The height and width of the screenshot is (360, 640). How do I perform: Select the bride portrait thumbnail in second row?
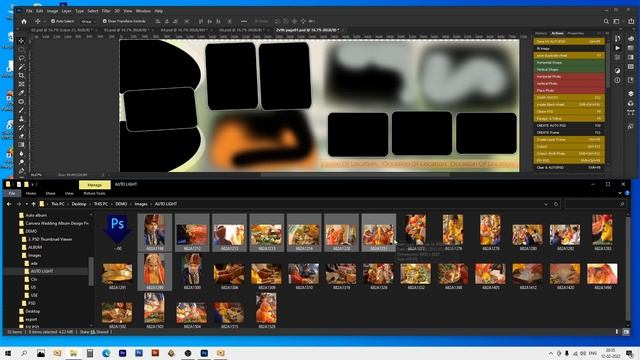[x=154, y=271]
